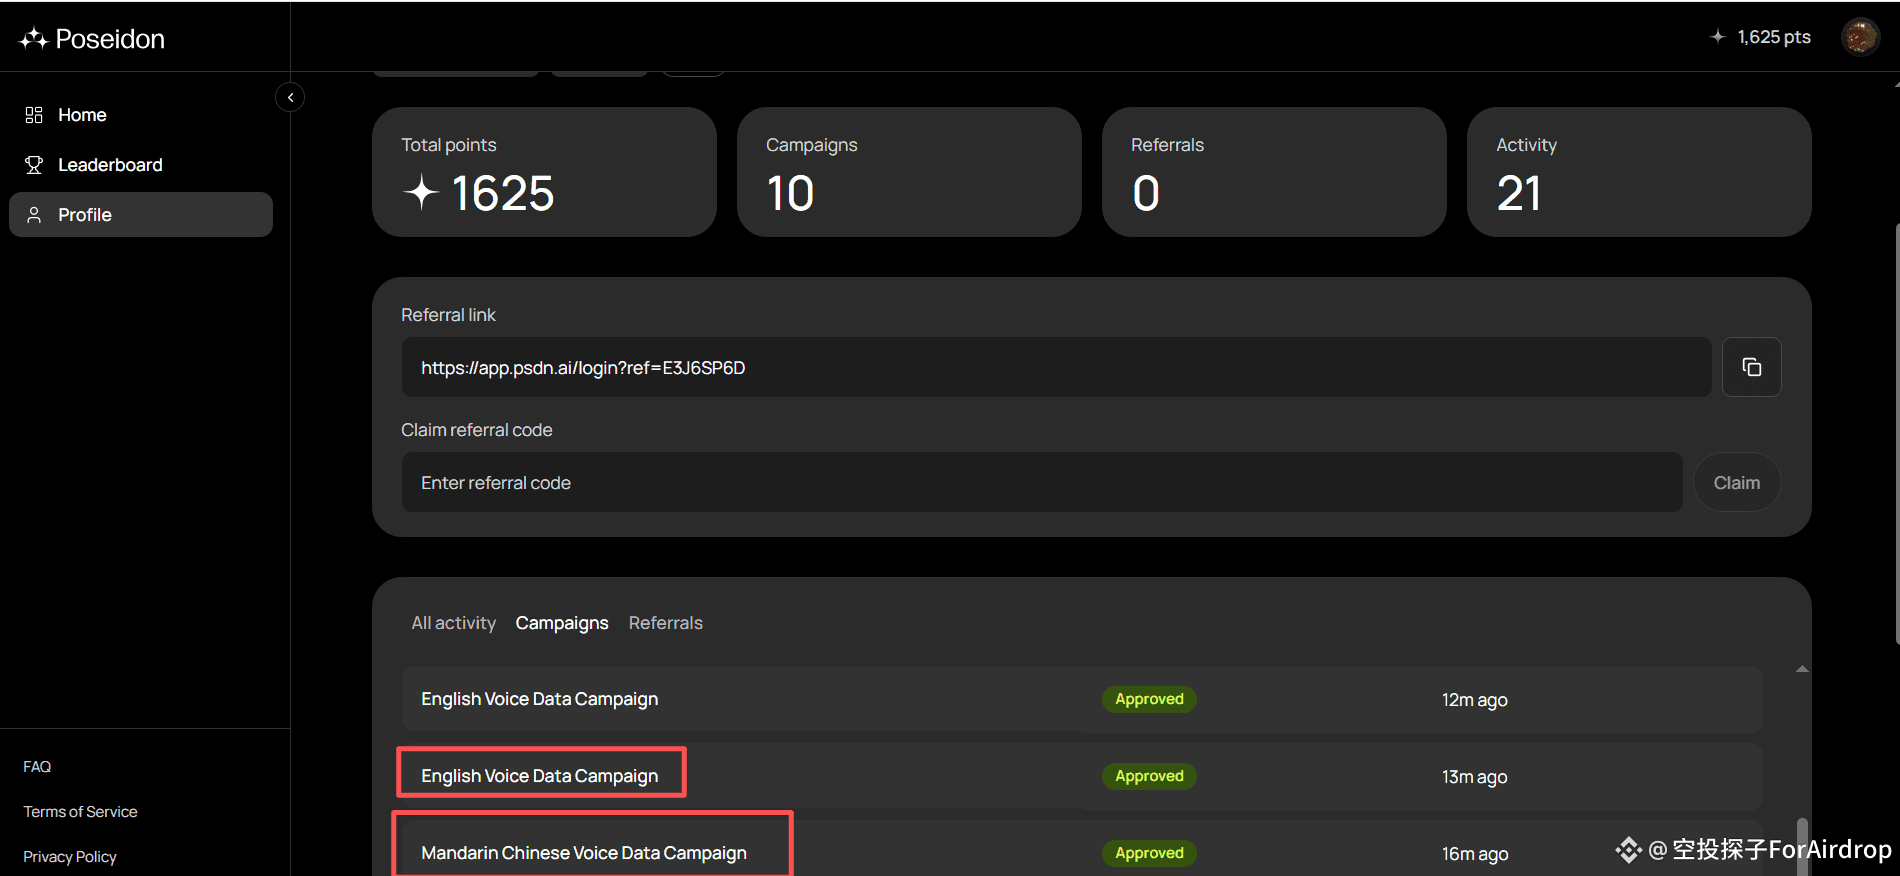Image resolution: width=1900 pixels, height=876 pixels.
Task: Select the Activity stat card
Action: [x=1639, y=172]
